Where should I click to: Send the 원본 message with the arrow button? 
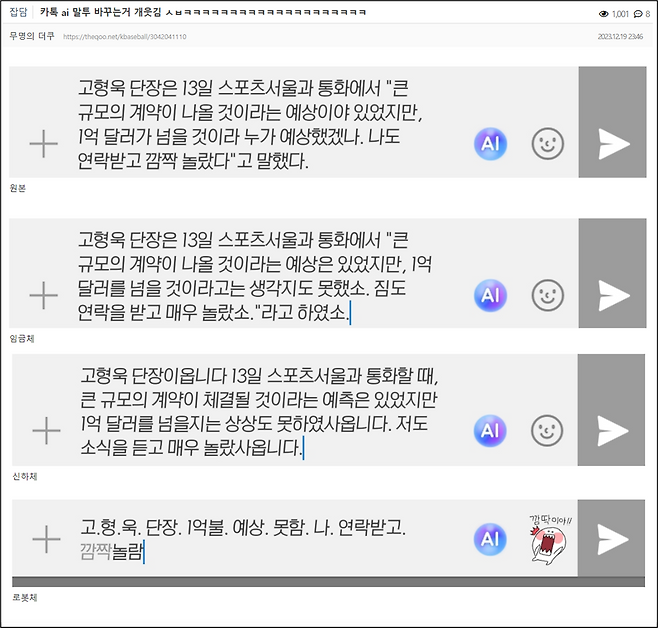point(612,144)
